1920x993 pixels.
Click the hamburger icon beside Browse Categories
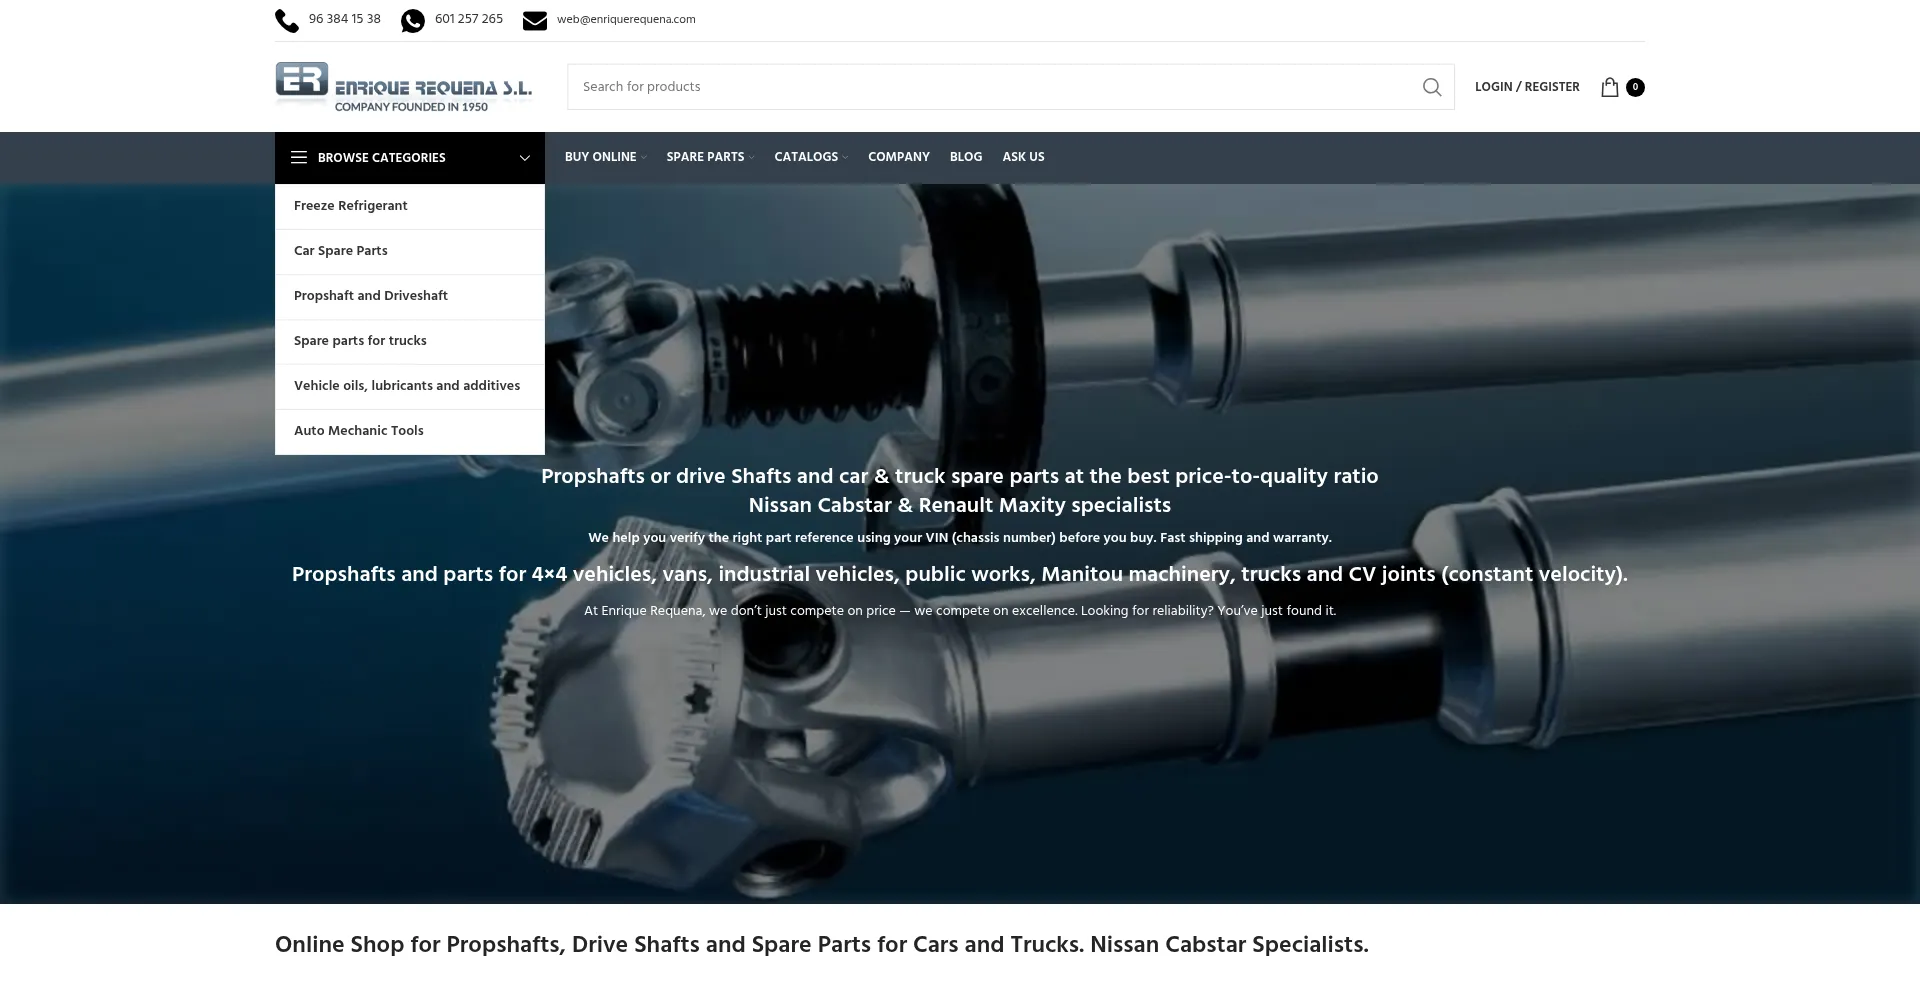point(299,157)
